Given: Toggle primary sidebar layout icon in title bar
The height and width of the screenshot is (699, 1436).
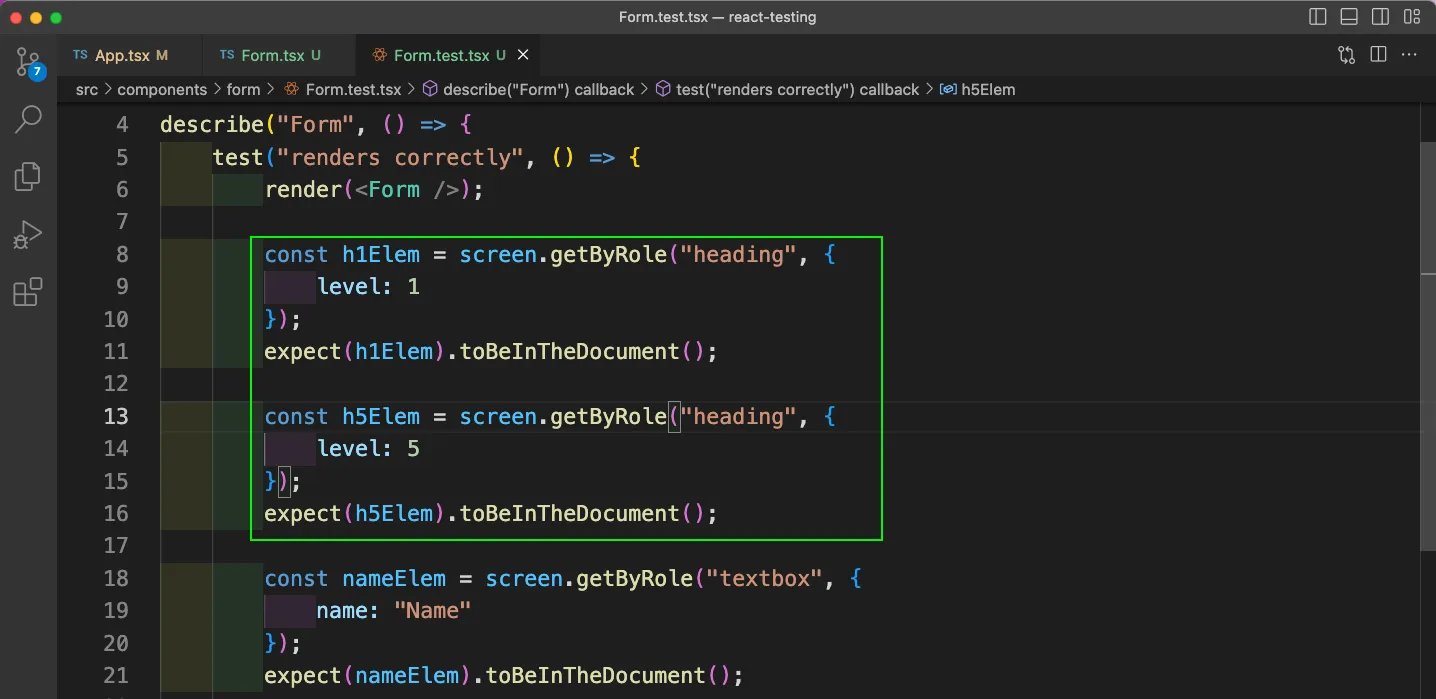Looking at the screenshot, I should pos(1318,17).
